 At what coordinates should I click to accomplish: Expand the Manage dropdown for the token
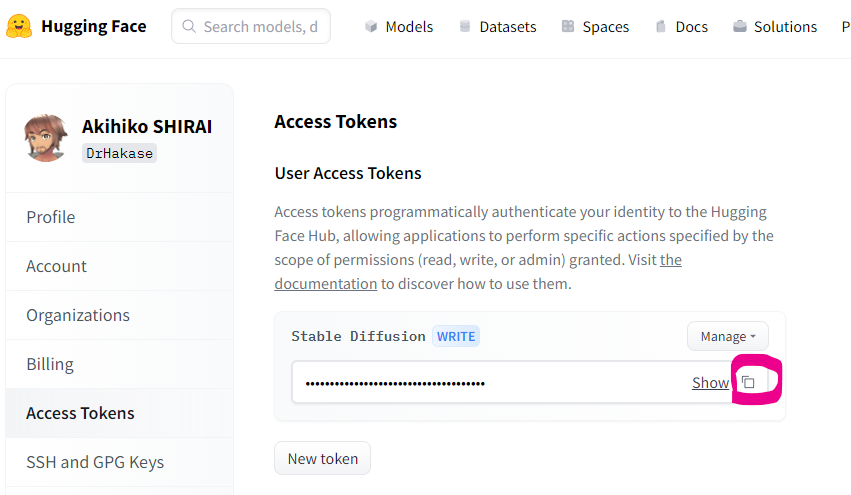pos(727,336)
